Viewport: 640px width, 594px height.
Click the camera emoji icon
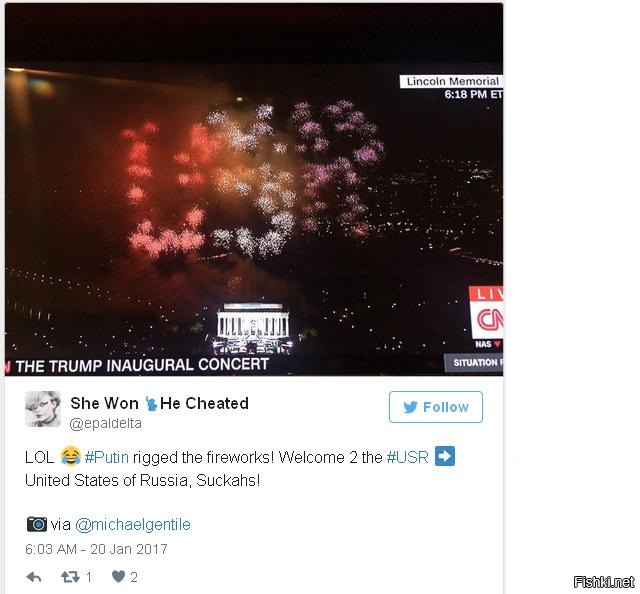(37, 524)
